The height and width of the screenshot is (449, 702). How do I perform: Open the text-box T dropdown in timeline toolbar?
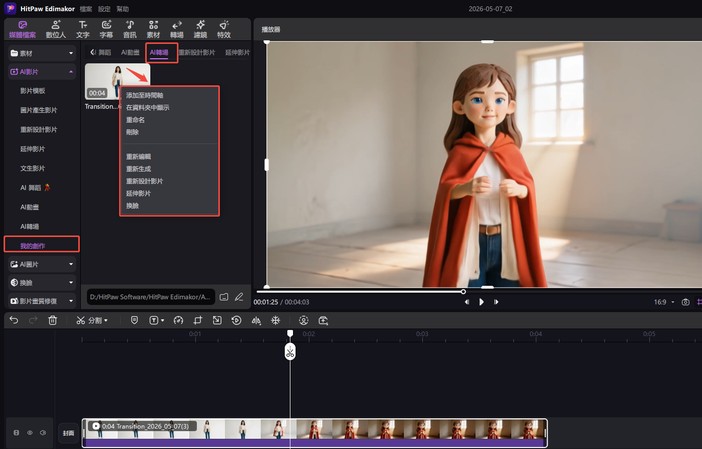click(x=163, y=321)
